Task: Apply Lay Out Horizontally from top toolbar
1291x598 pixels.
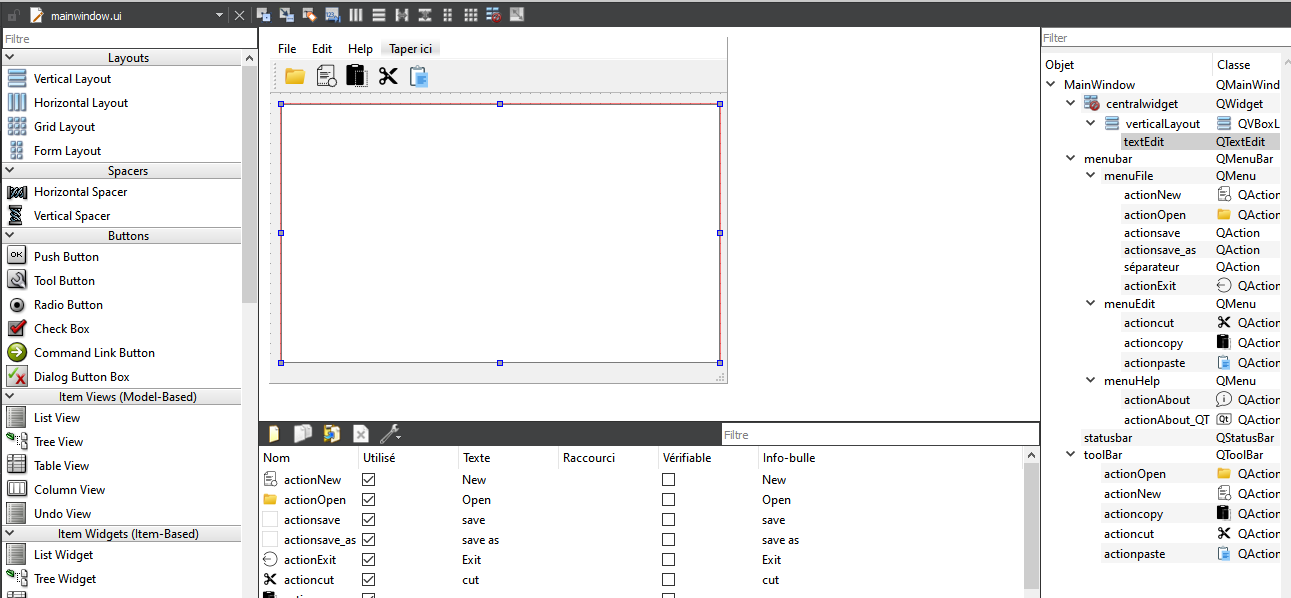Action: pos(356,15)
